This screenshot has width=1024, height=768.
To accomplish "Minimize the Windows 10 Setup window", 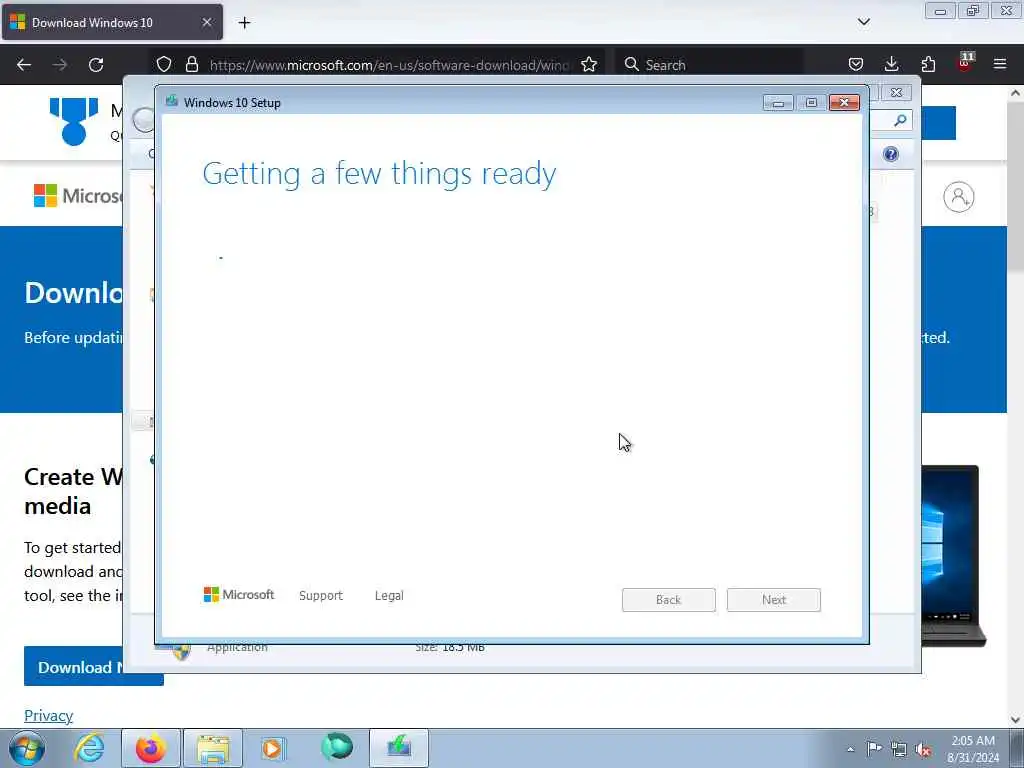I will pos(778,103).
